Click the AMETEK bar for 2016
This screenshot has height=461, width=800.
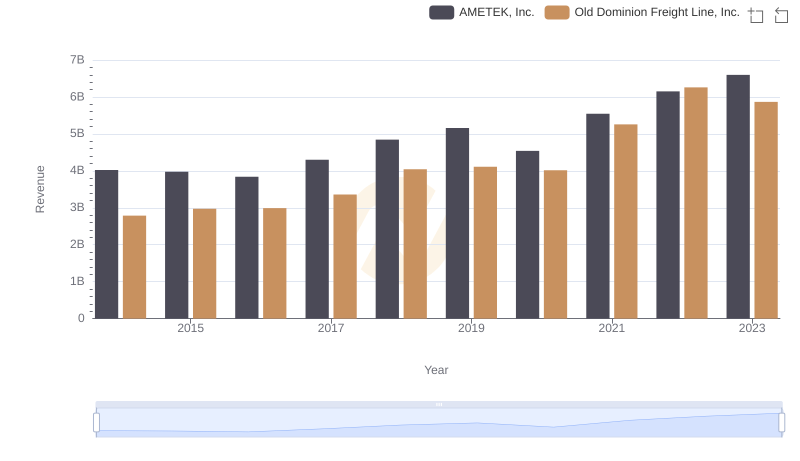[247, 248]
